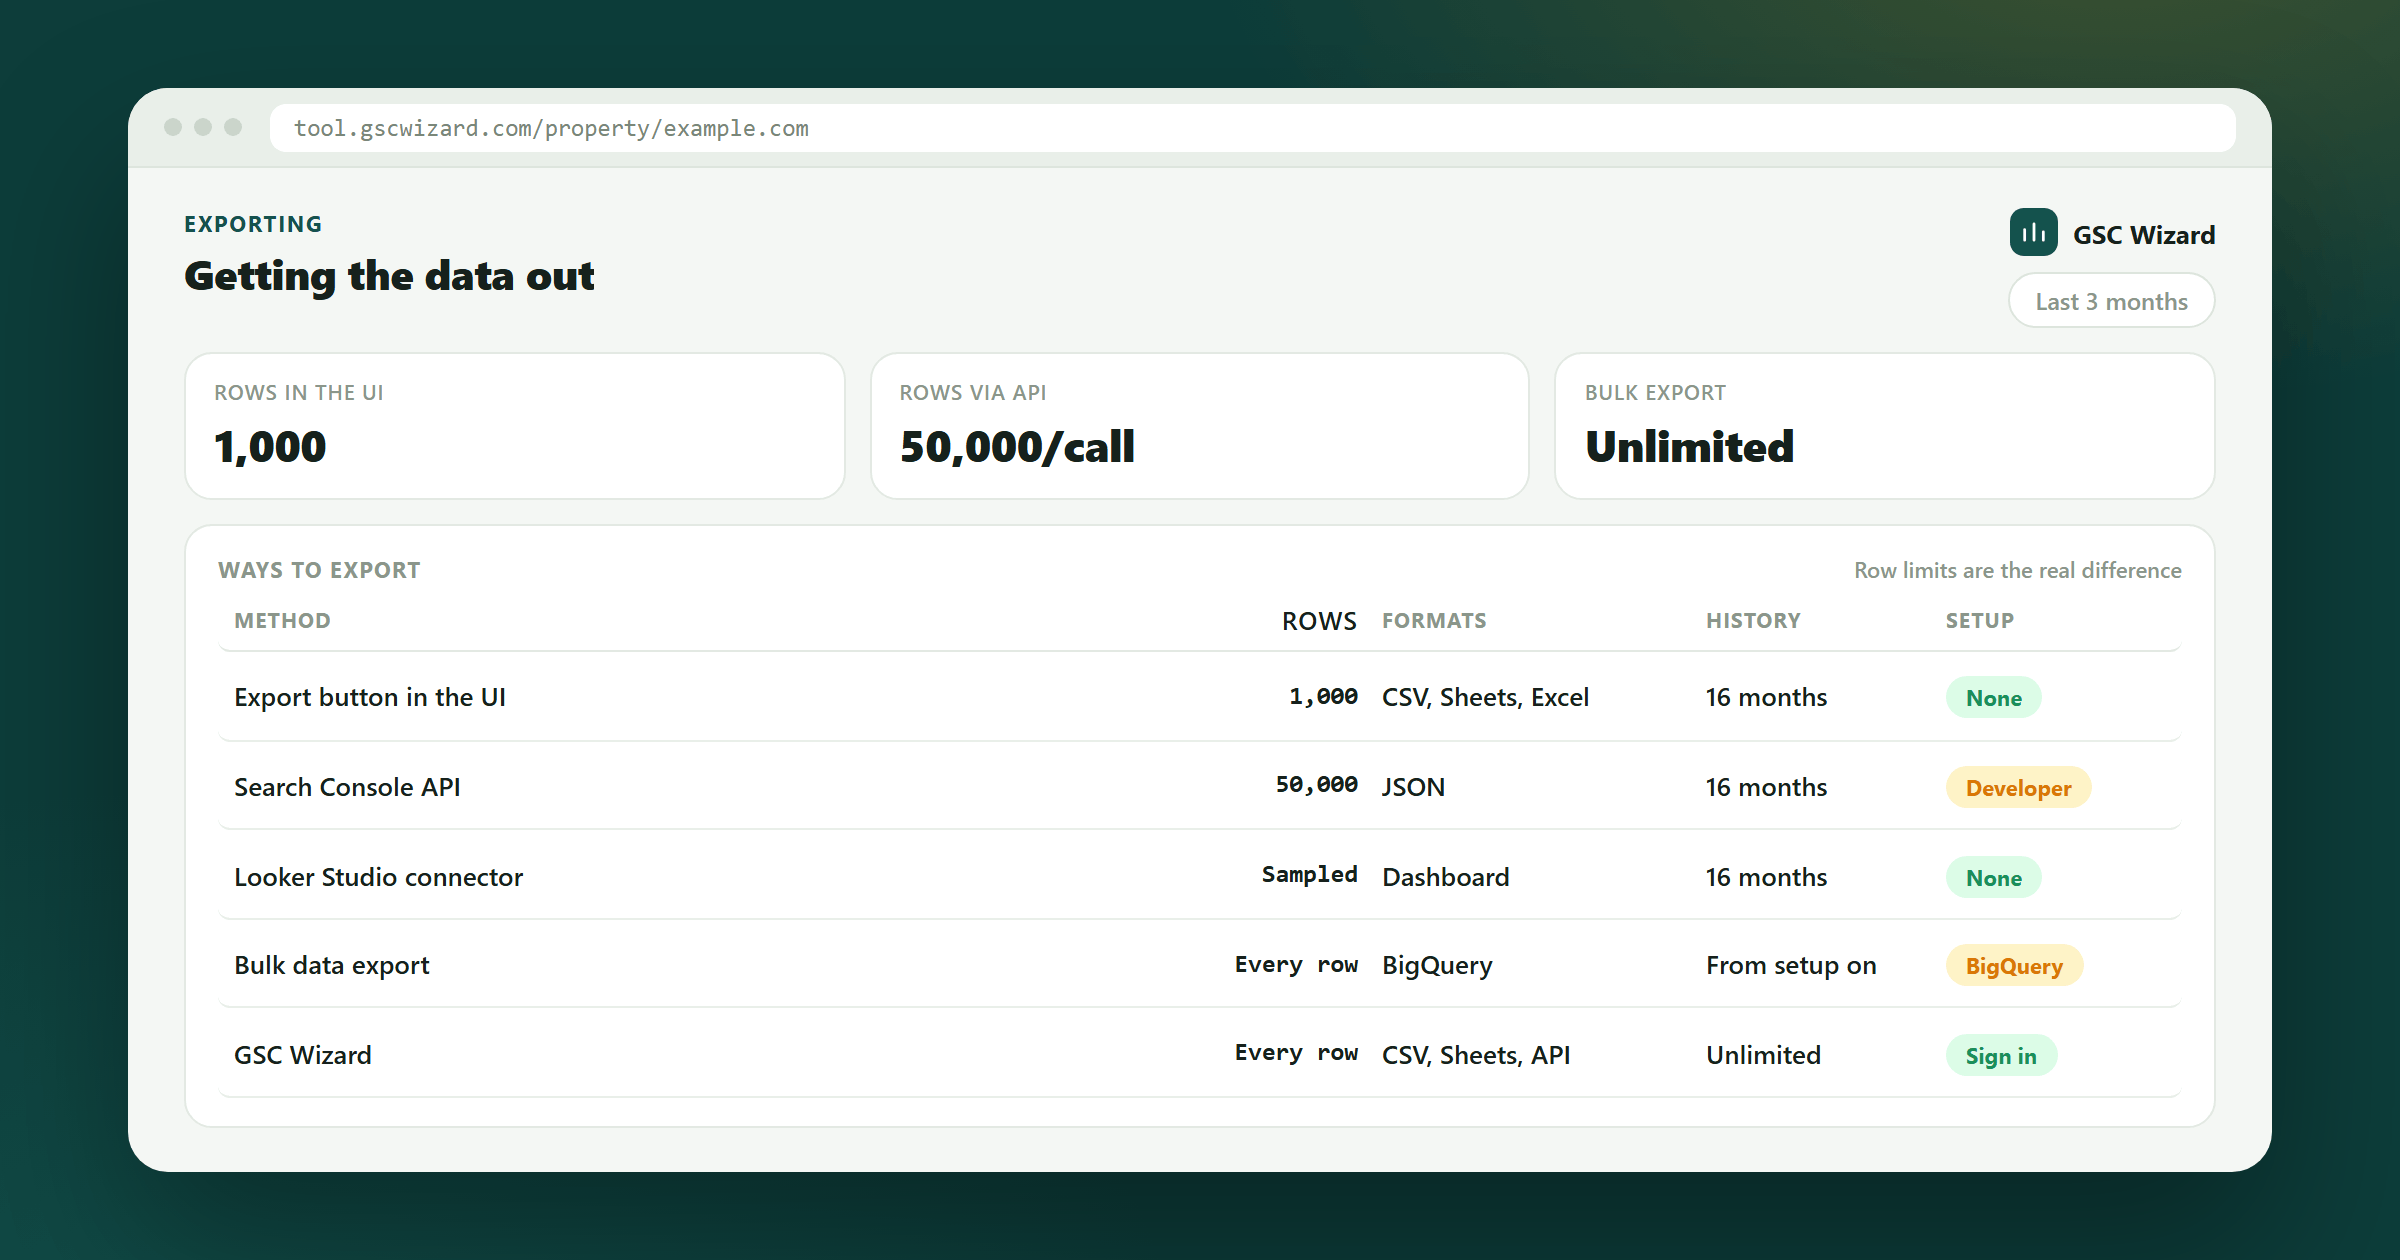Screen dimensions: 2400x1260
Task: Click the BigQuery setup badge
Action: point(2014,966)
